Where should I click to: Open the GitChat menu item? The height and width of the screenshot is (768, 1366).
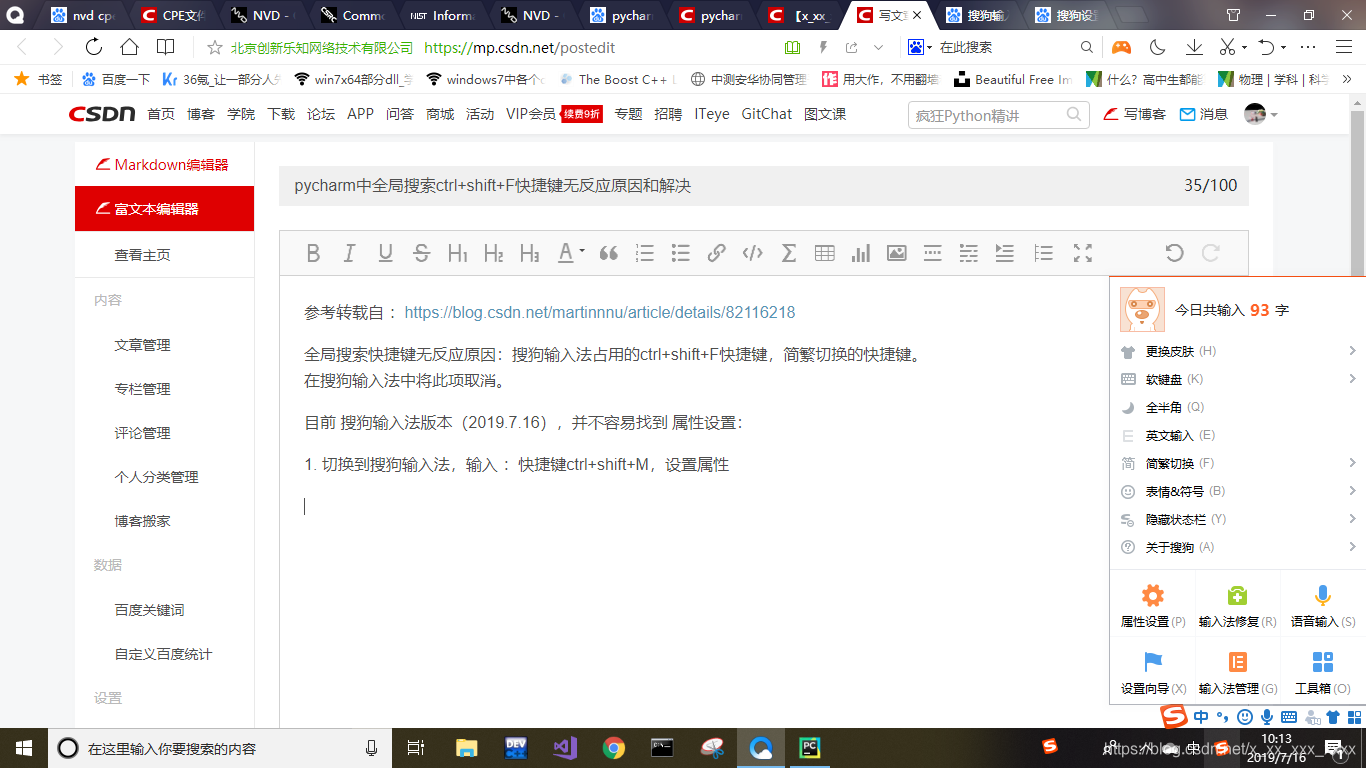tap(766, 114)
